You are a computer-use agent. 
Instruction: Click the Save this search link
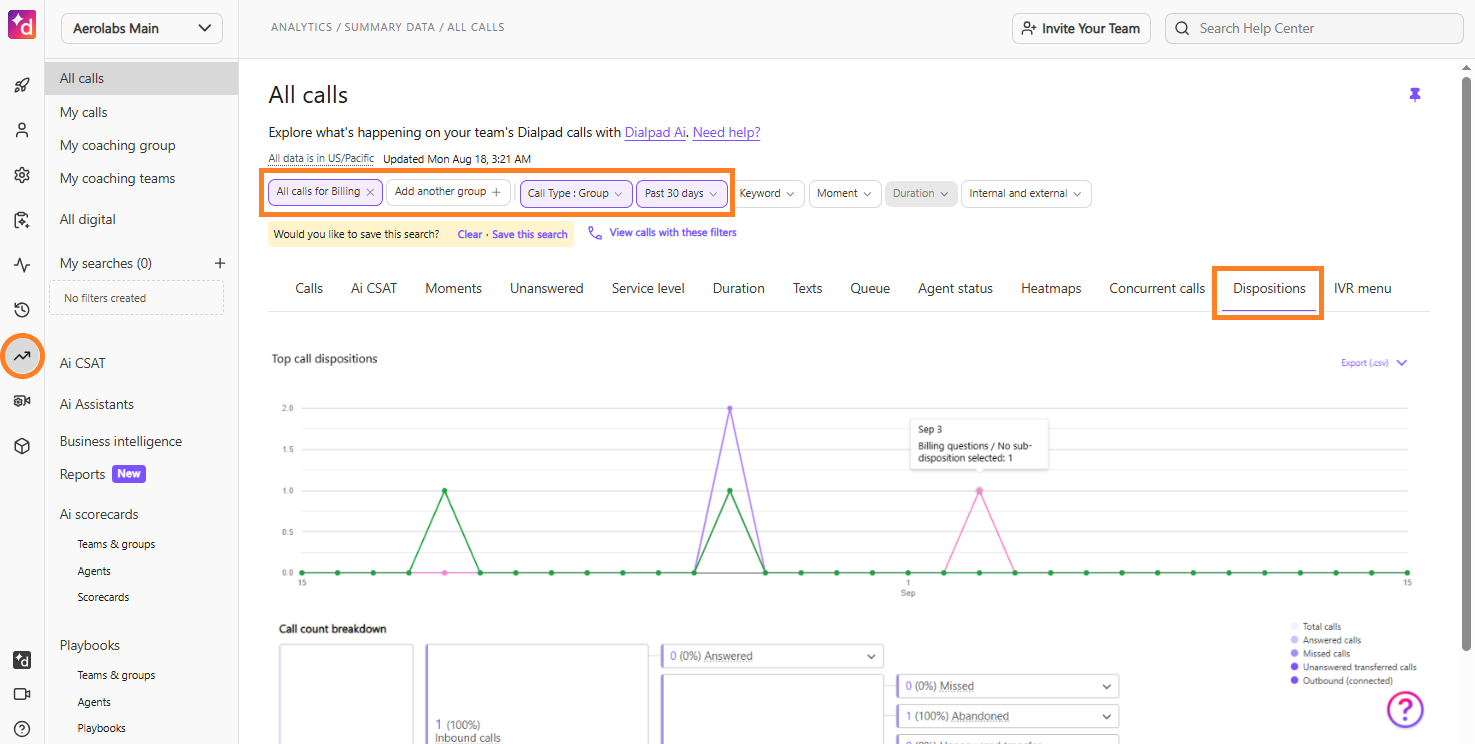[530, 234]
